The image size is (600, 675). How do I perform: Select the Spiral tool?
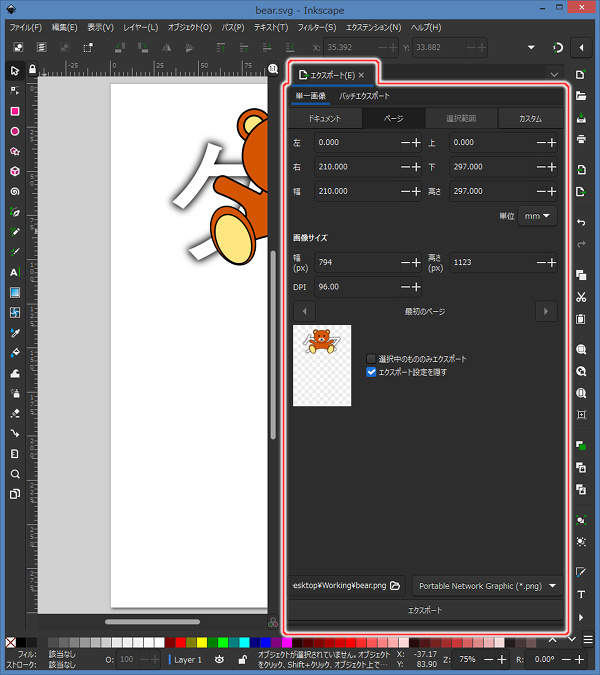[15, 192]
